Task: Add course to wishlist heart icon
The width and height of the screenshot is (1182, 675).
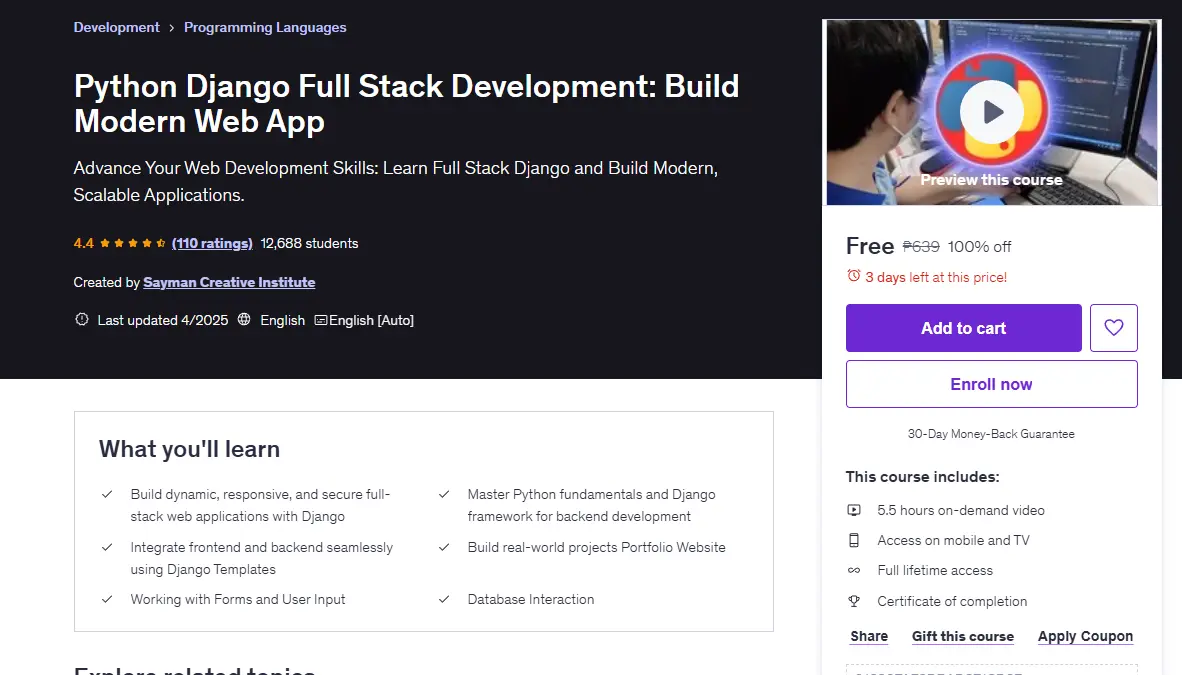Action: point(1113,327)
